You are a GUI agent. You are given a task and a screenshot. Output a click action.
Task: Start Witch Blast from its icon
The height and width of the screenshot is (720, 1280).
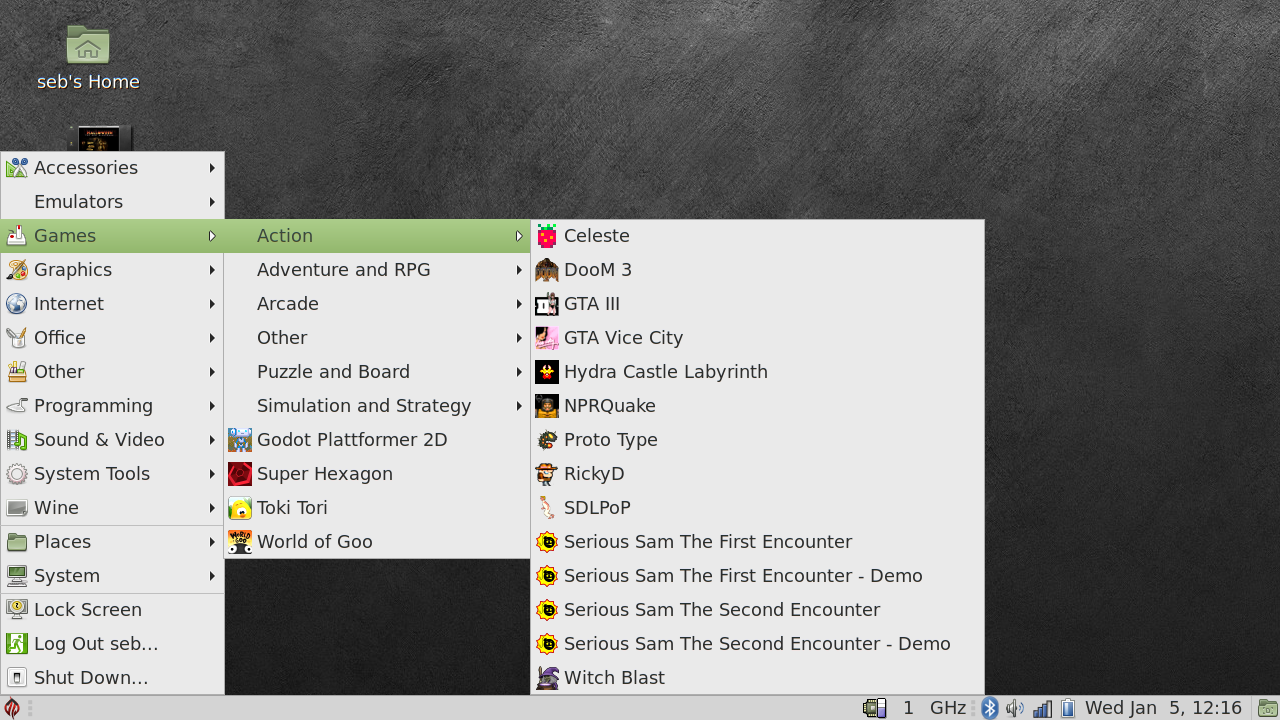[x=547, y=678]
